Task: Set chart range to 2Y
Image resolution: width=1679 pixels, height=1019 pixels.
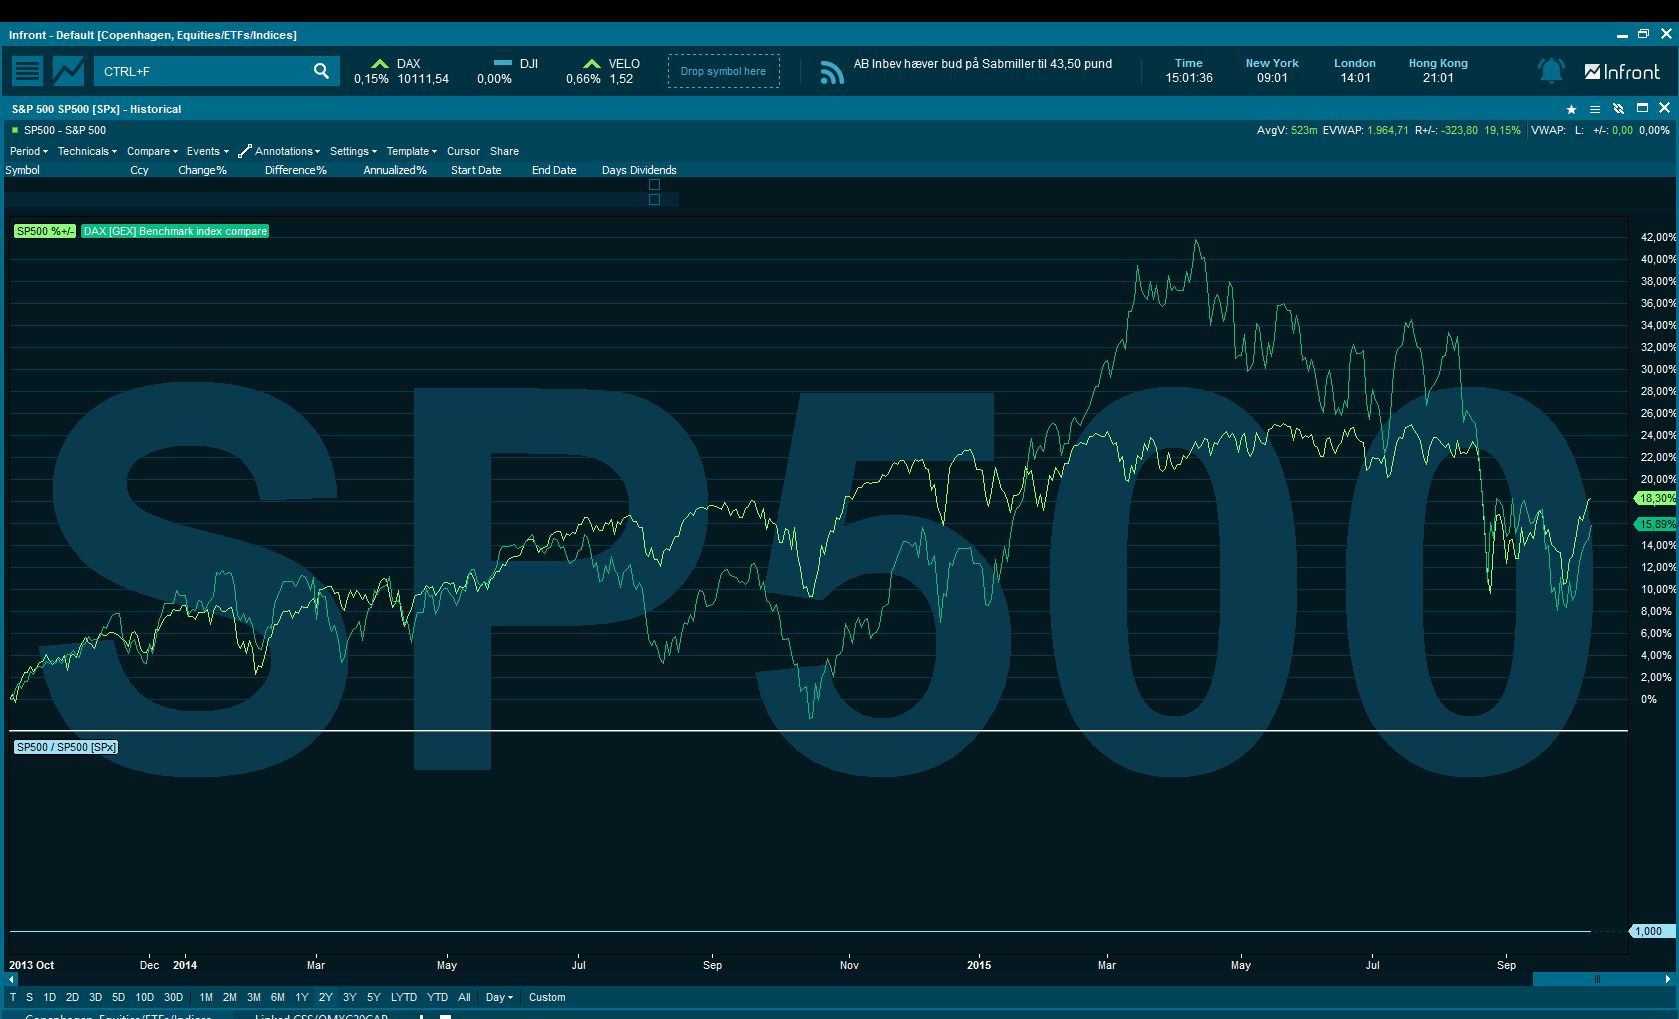Action: pos(325,997)
